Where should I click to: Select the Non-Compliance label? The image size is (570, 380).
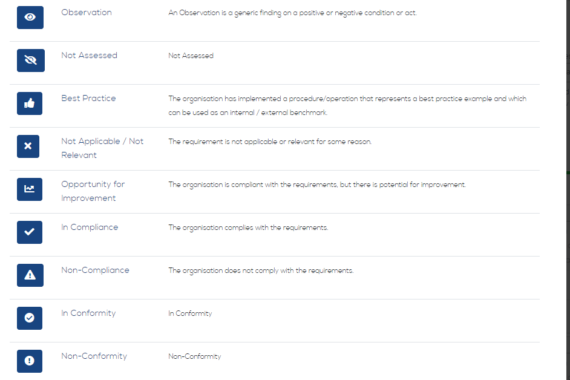click(95, 270)
